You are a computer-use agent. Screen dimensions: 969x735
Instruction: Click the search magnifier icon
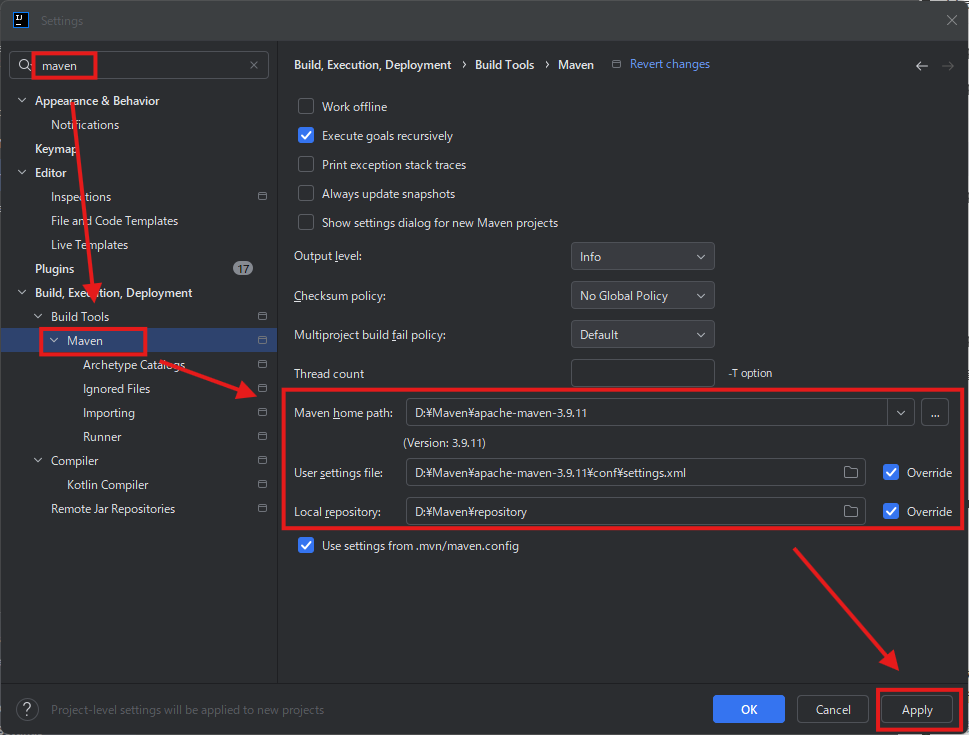(24, 65)
